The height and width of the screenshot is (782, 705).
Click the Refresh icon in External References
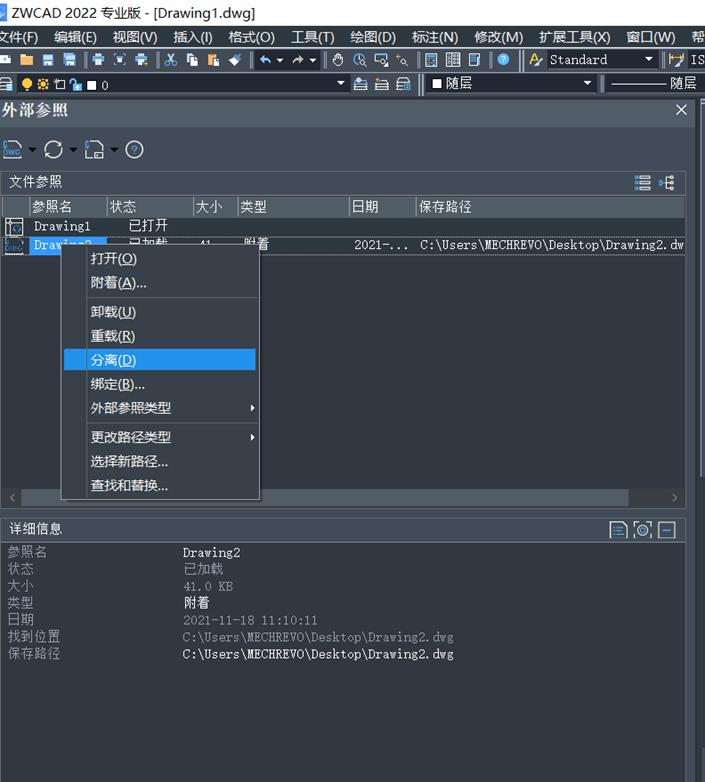53,149
